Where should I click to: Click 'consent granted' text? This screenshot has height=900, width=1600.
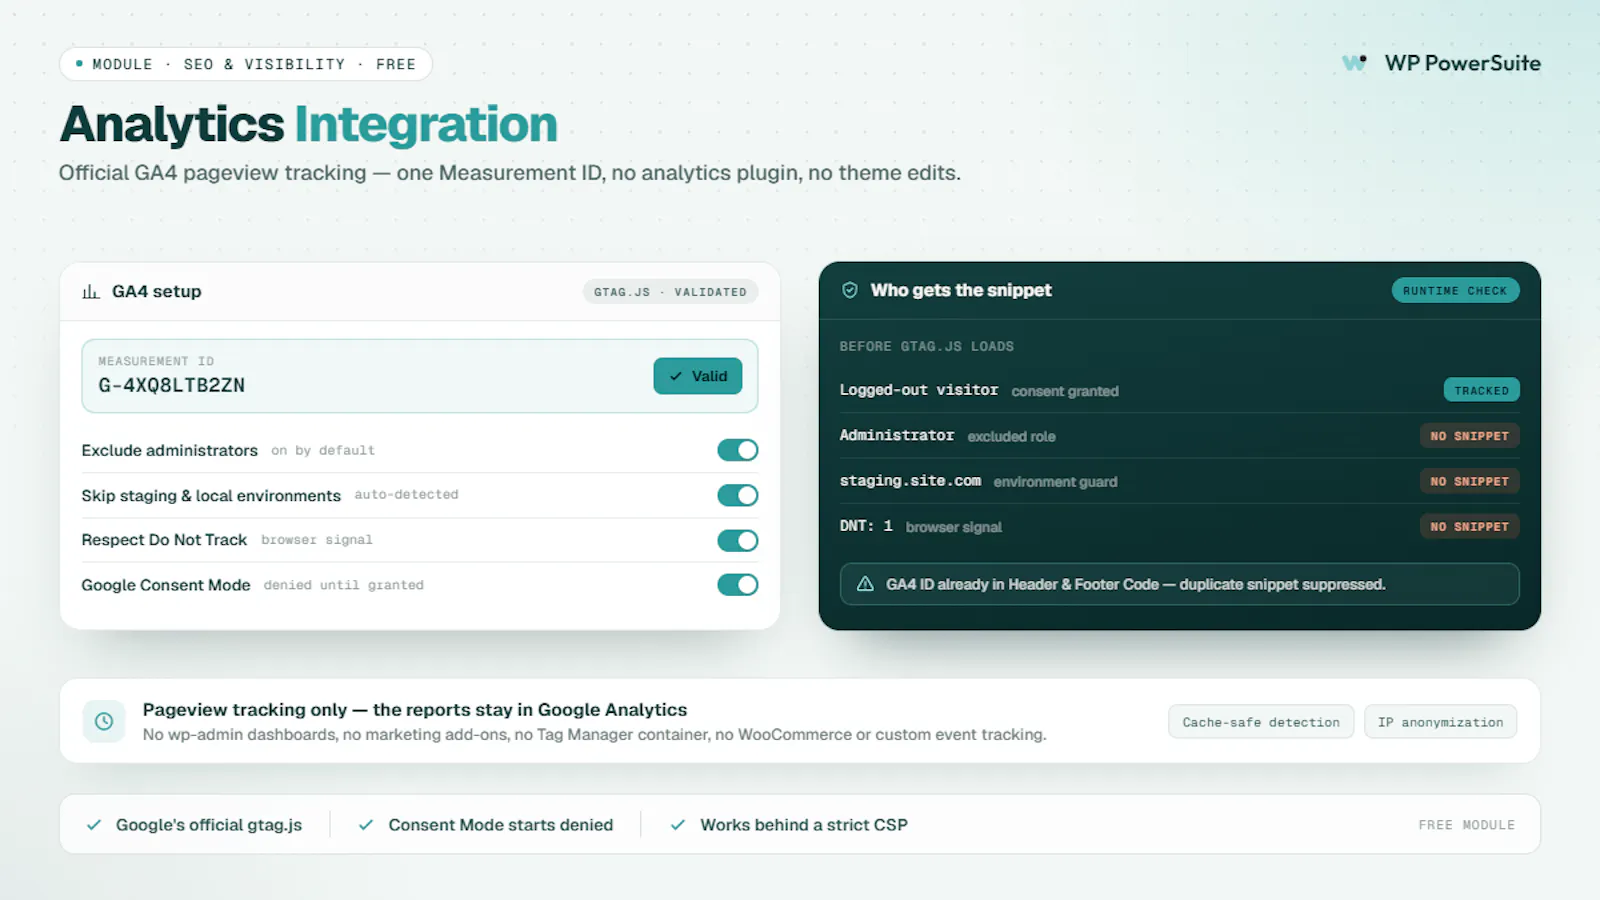click(1065, 391)
